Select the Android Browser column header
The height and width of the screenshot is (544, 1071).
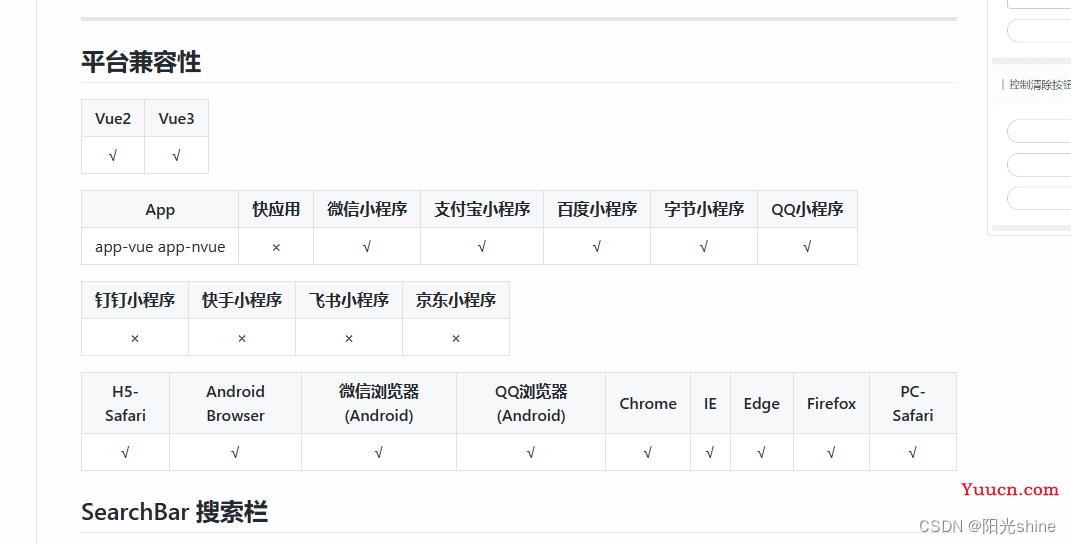coord(235,403)
